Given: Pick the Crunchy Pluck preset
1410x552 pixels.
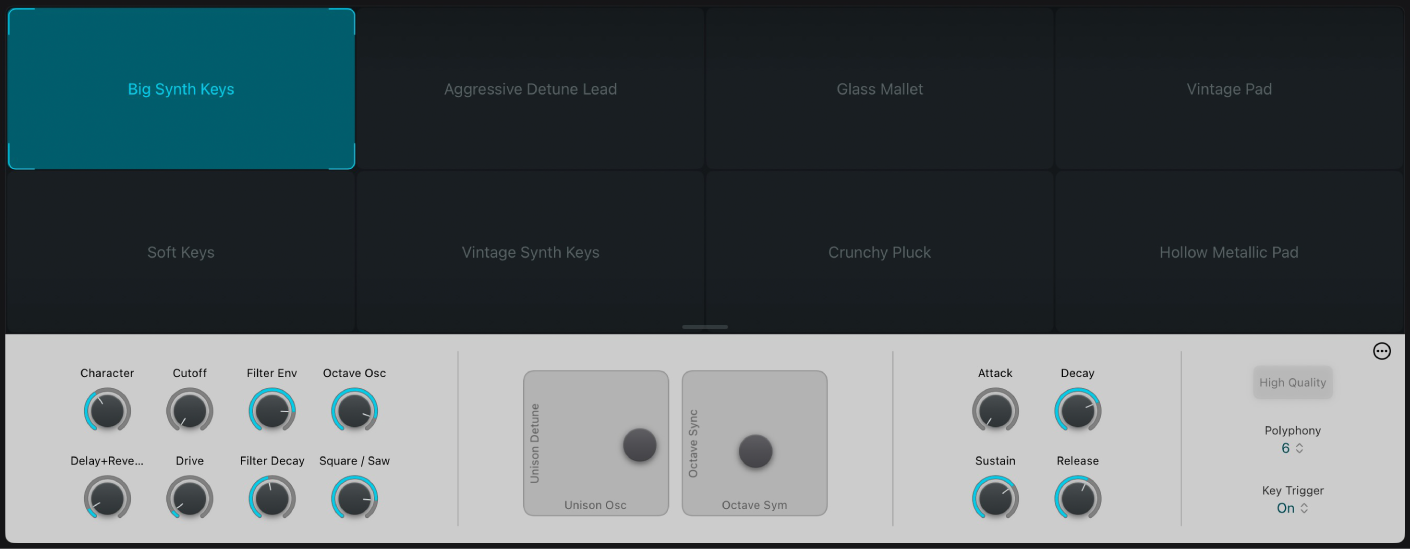Looking at the screenshot, I should (x=880, y=252).
